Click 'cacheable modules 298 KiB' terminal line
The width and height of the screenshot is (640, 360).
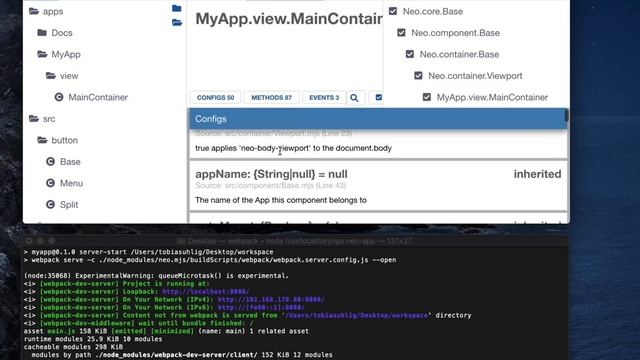(73, 347)
